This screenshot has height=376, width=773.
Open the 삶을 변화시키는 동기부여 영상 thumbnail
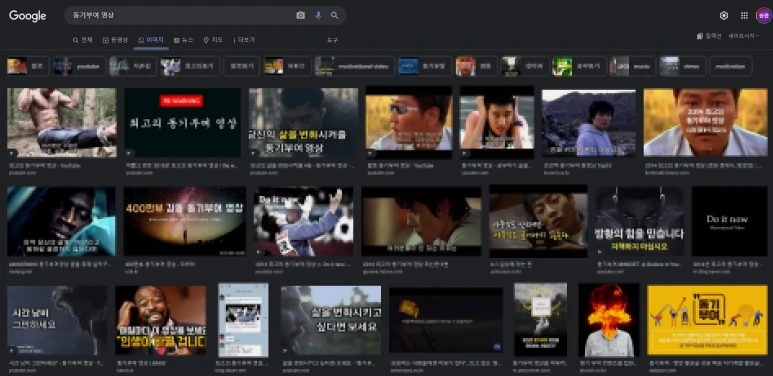(303, 123)
